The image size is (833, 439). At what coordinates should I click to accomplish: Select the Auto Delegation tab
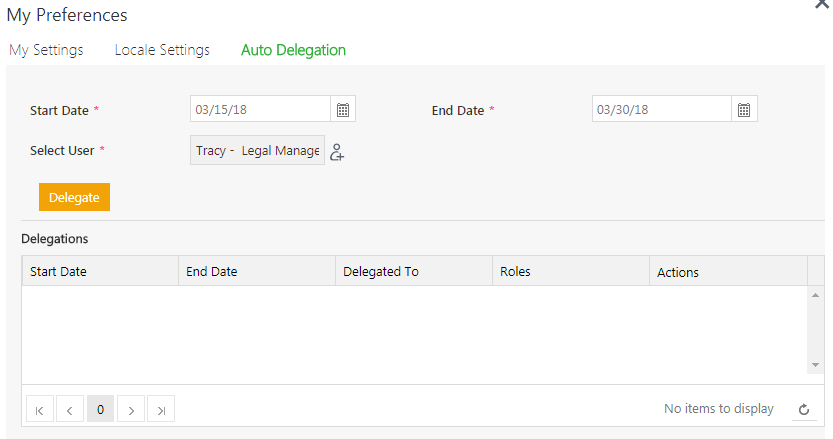[x=293, y=50]
